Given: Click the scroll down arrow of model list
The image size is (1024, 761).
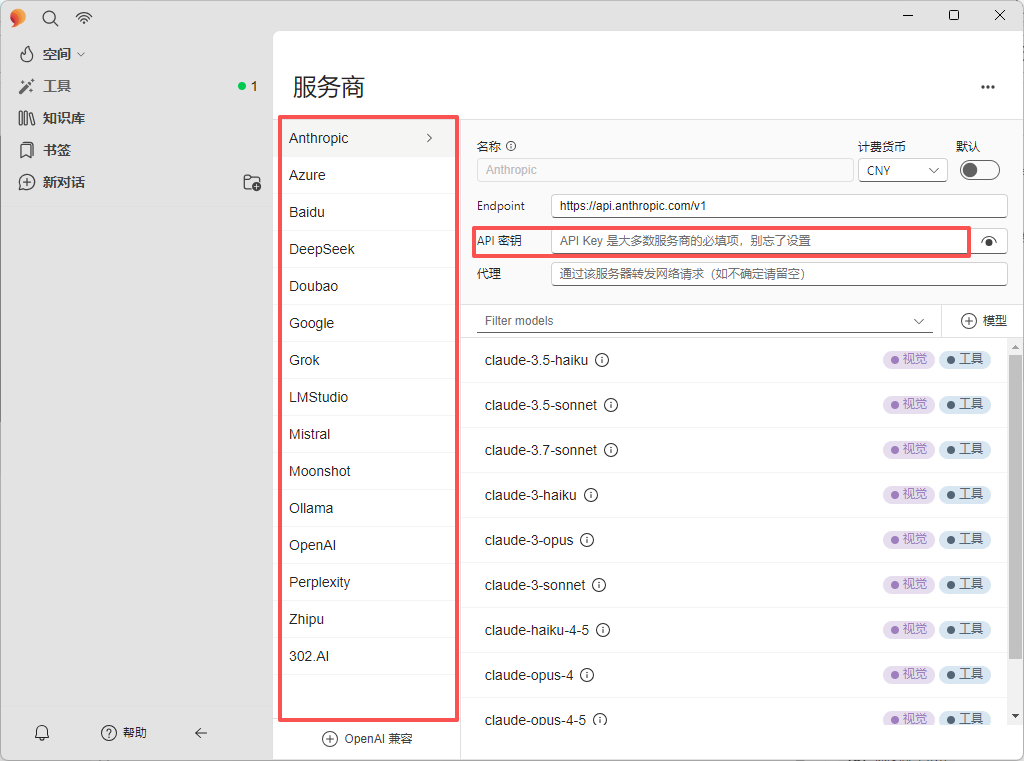Looking at the screenshot, I should tap(1015, 717).
